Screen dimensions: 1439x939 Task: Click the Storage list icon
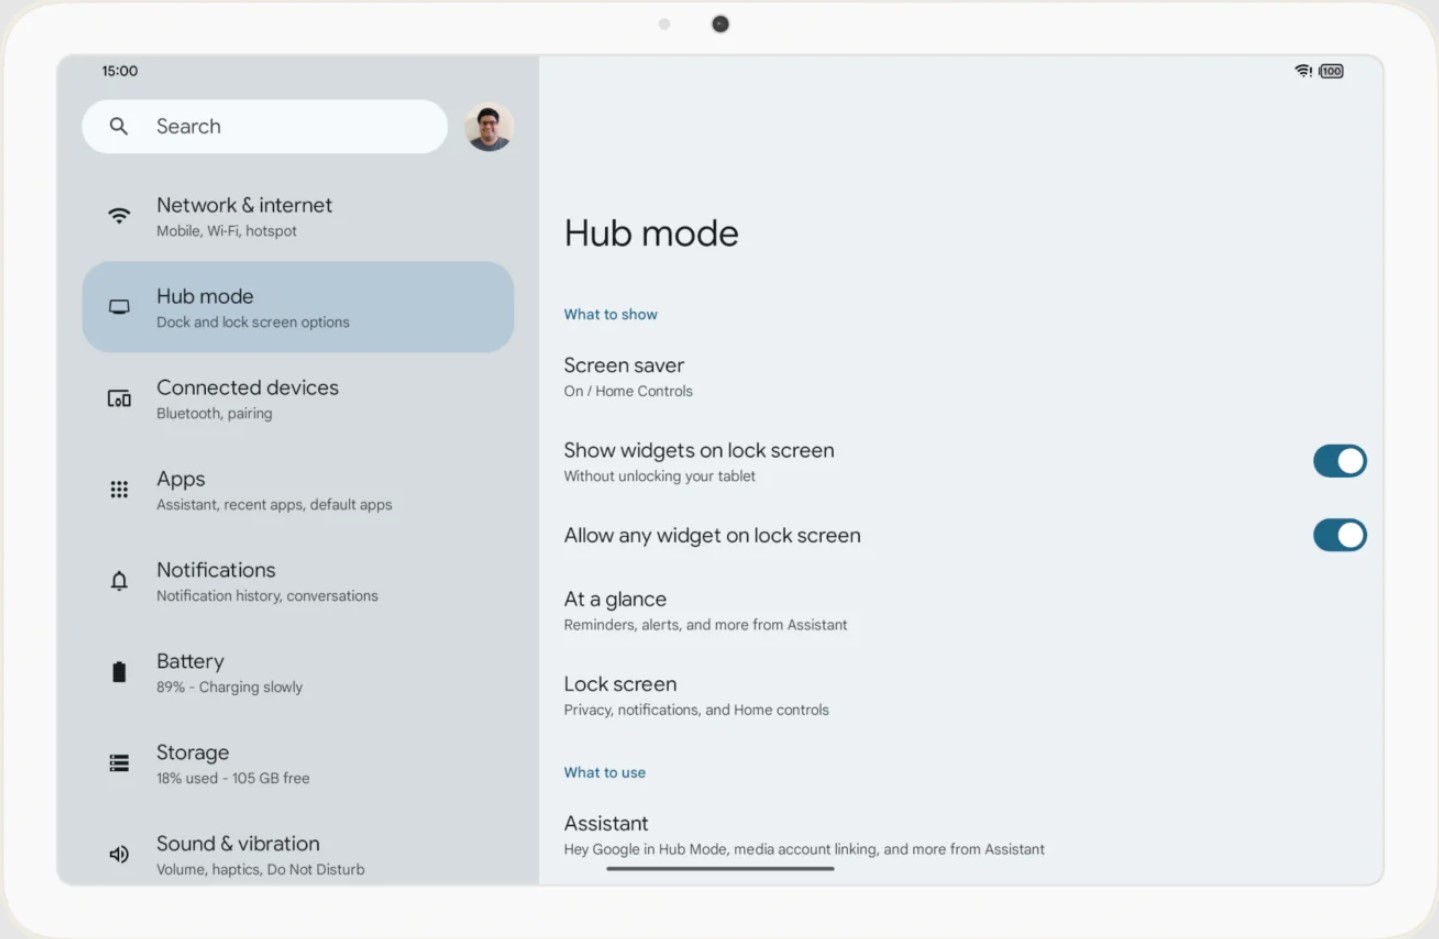tap(119, 764)
